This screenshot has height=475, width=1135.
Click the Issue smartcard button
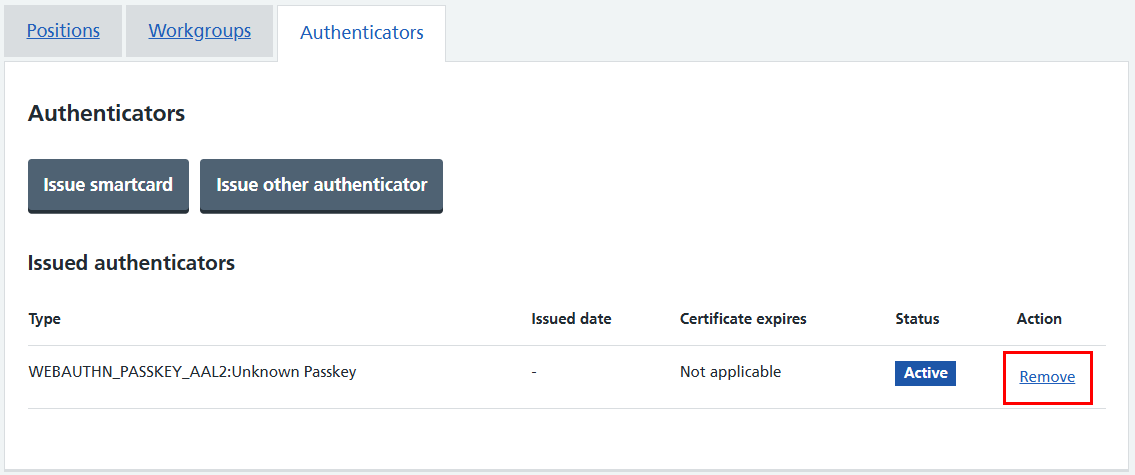108,185
